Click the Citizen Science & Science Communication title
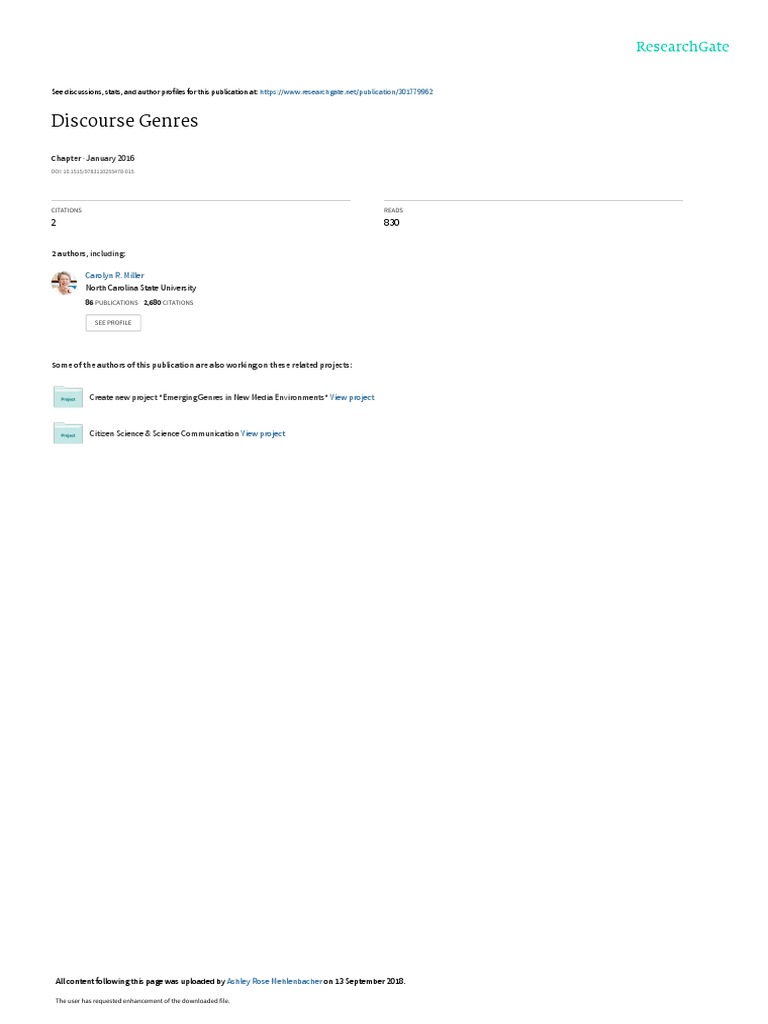 (164, 434)
